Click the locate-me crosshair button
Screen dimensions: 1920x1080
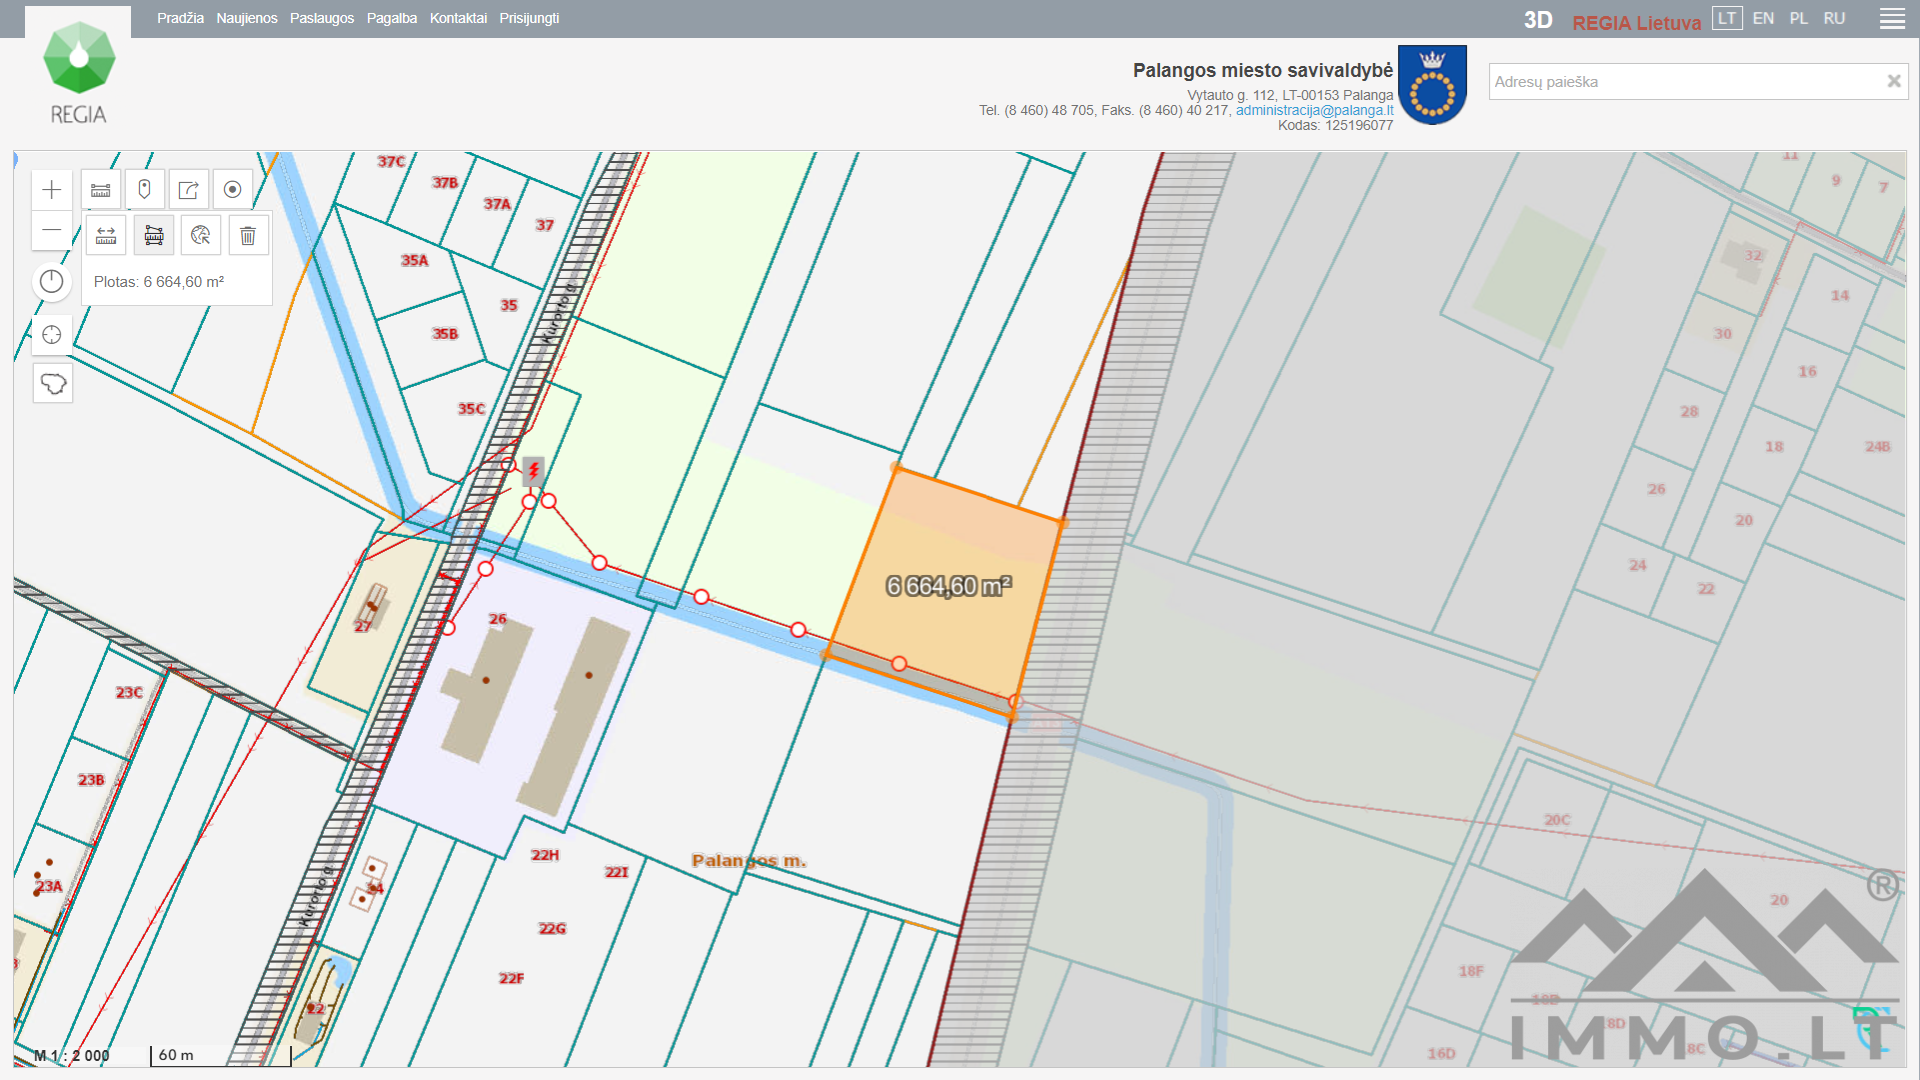[52, 335]
